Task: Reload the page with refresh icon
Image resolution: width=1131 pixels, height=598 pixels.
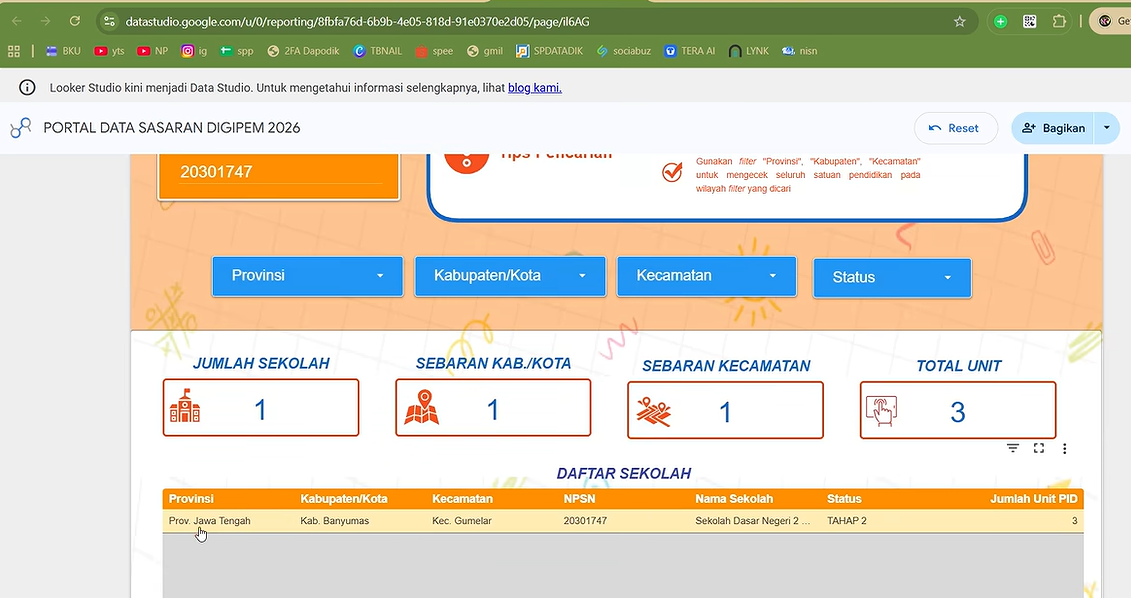Action: click(74, 21)
